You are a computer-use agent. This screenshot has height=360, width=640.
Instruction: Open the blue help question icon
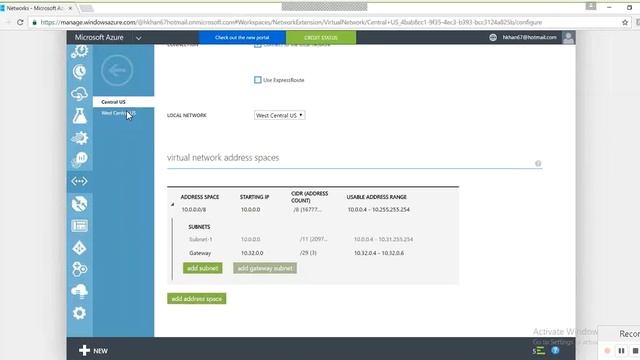(x=555, y=351)
